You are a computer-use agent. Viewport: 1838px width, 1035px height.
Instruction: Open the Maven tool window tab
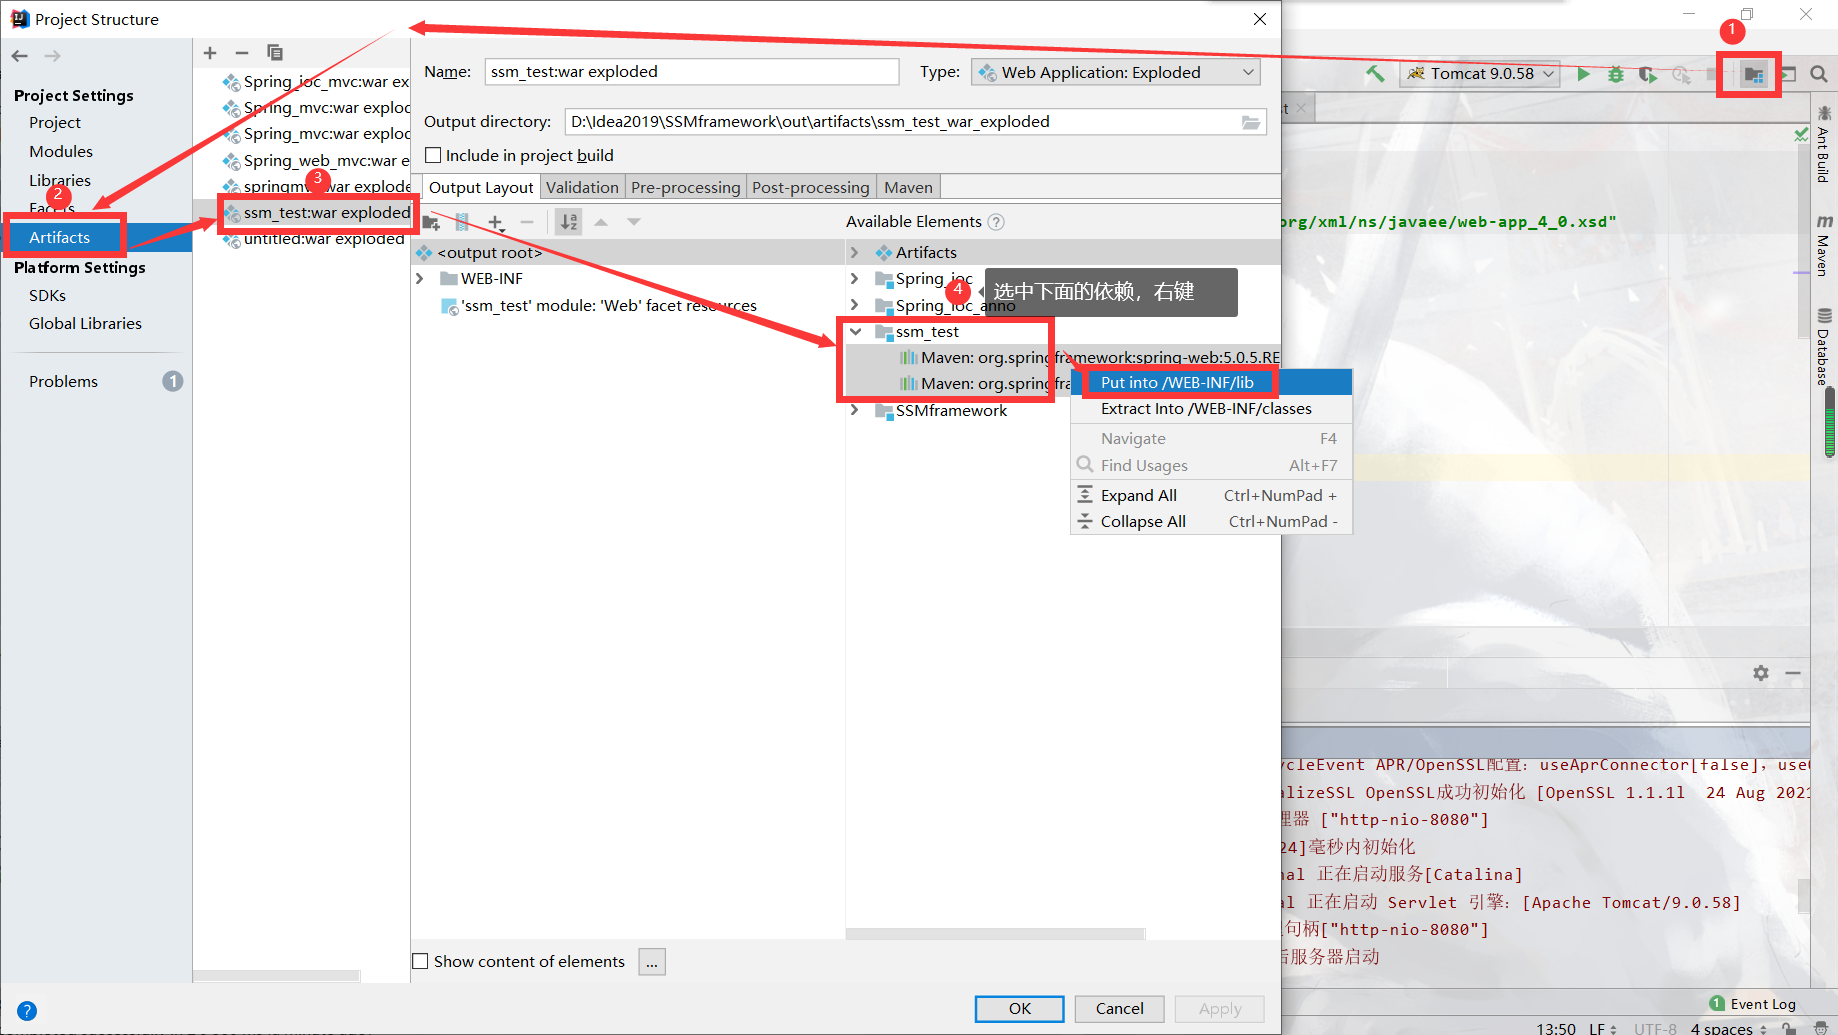pyautogui.click(x=1824, y=246)
